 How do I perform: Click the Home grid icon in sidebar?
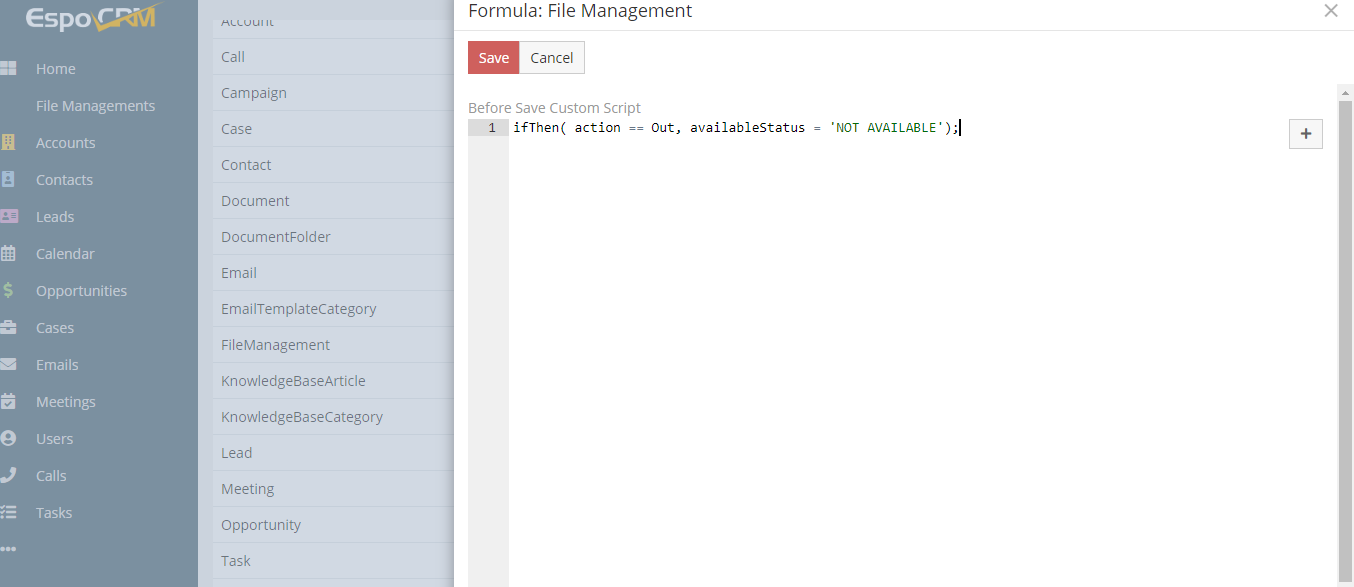[8, 69]
